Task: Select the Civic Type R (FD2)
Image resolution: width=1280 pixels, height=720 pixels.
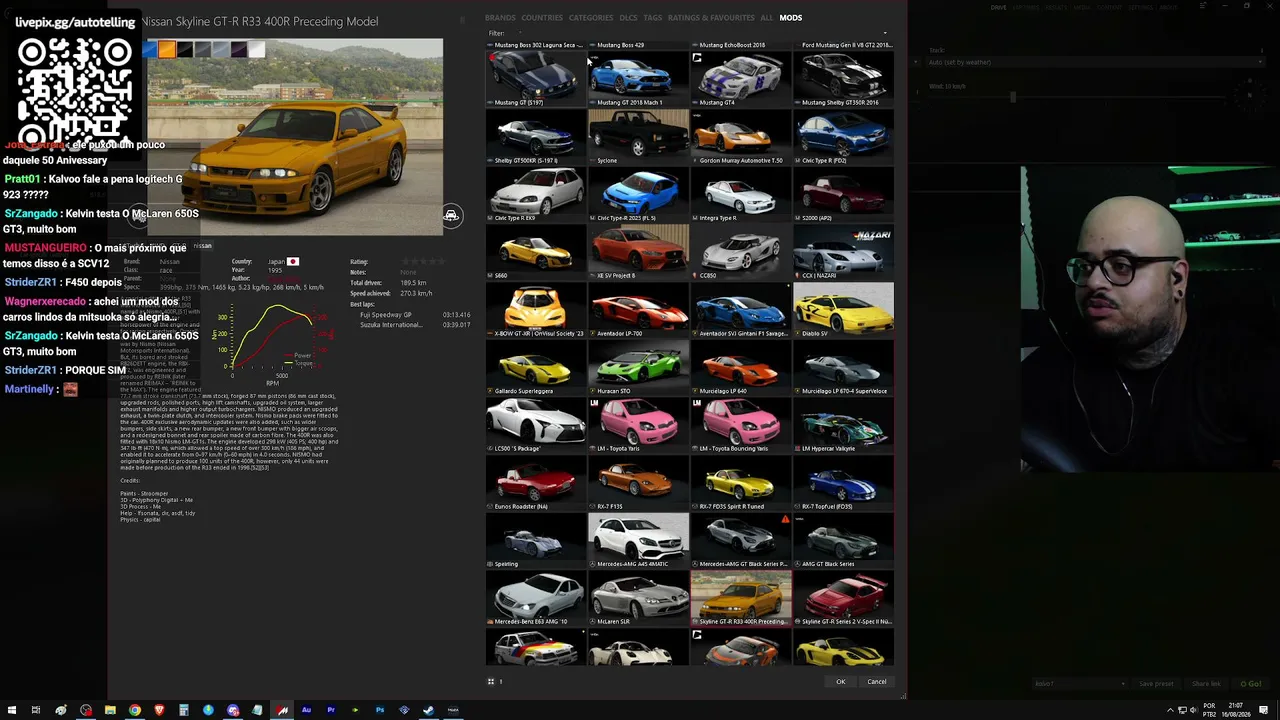Action: tap(843, 137)
